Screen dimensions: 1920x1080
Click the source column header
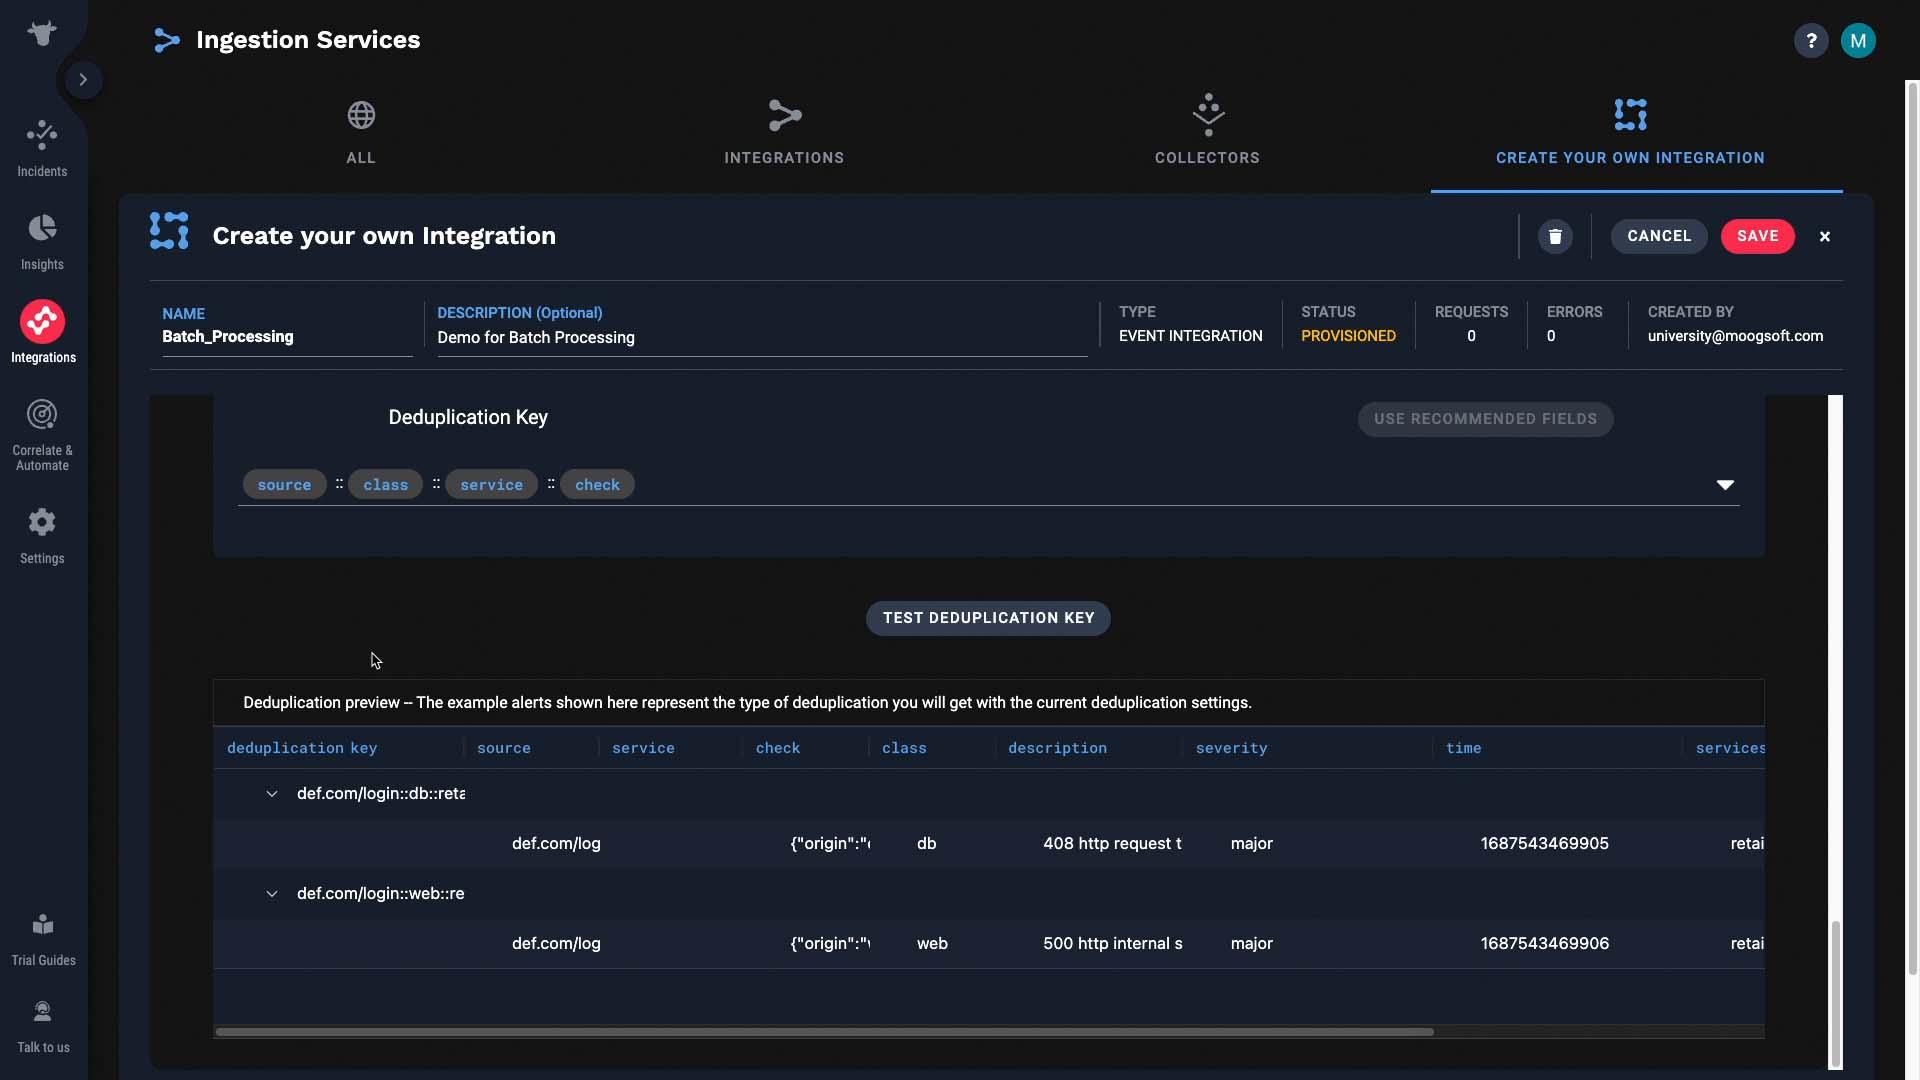[x=504, y=748]
